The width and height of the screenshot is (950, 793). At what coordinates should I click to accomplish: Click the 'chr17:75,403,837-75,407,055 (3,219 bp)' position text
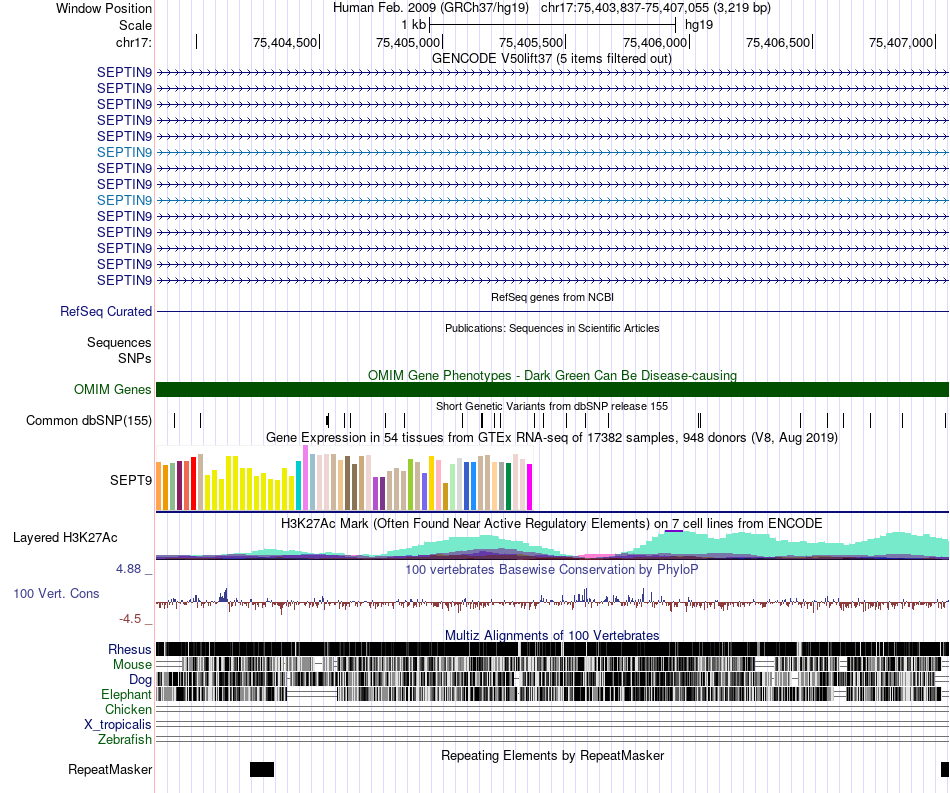tap(656, 8)
